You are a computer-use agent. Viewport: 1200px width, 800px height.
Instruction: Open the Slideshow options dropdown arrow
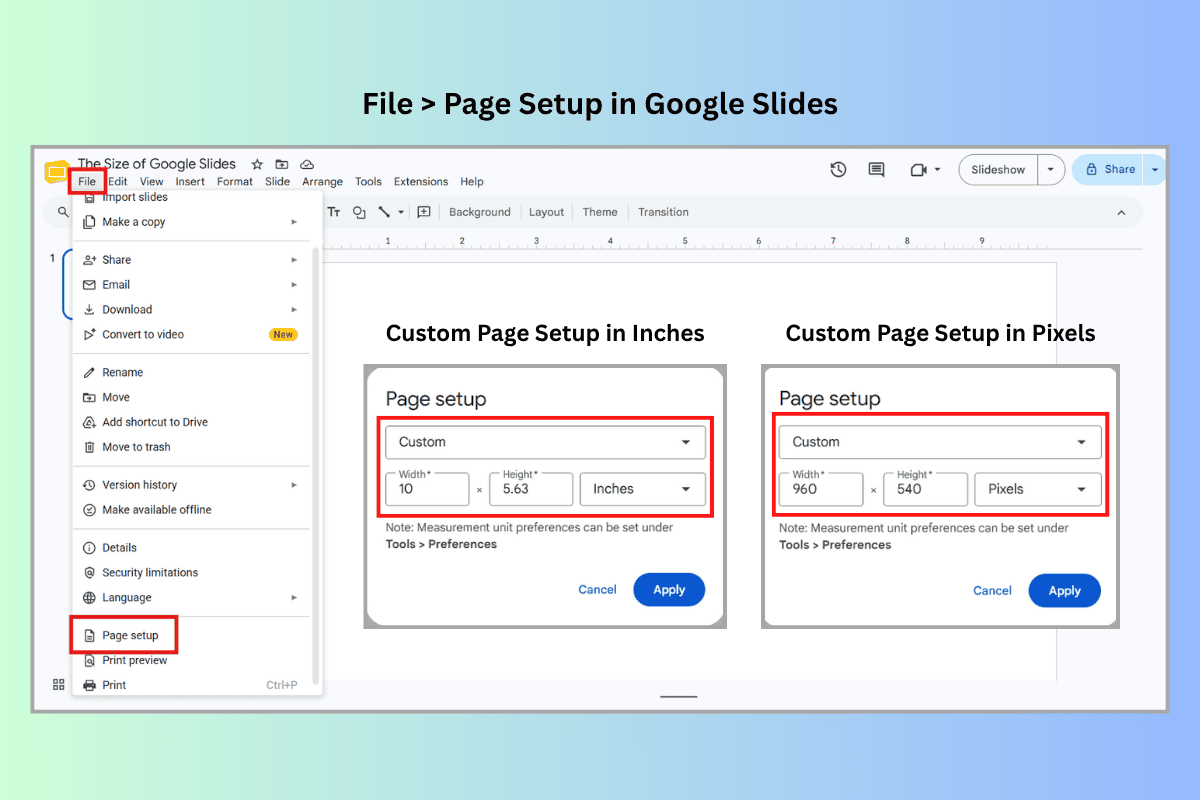click(x=1050, y=170)
